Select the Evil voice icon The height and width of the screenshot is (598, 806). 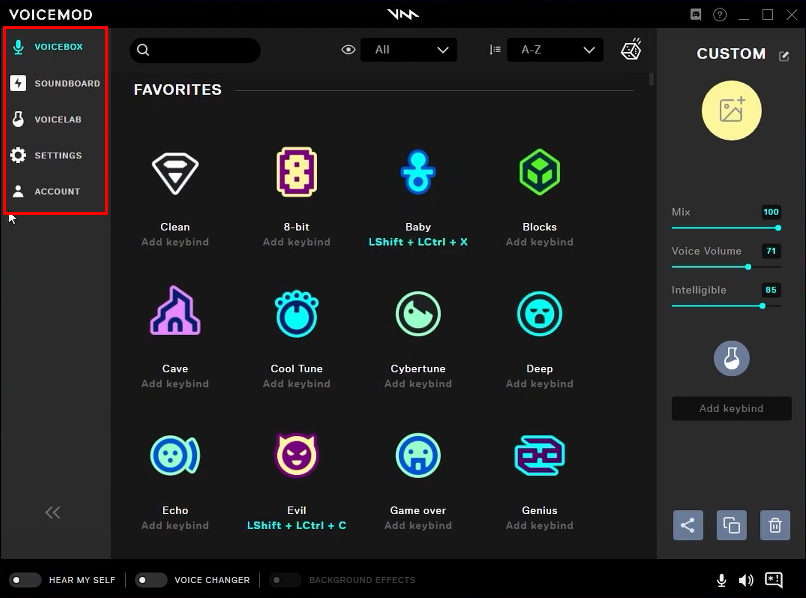(x=297, y=455)
